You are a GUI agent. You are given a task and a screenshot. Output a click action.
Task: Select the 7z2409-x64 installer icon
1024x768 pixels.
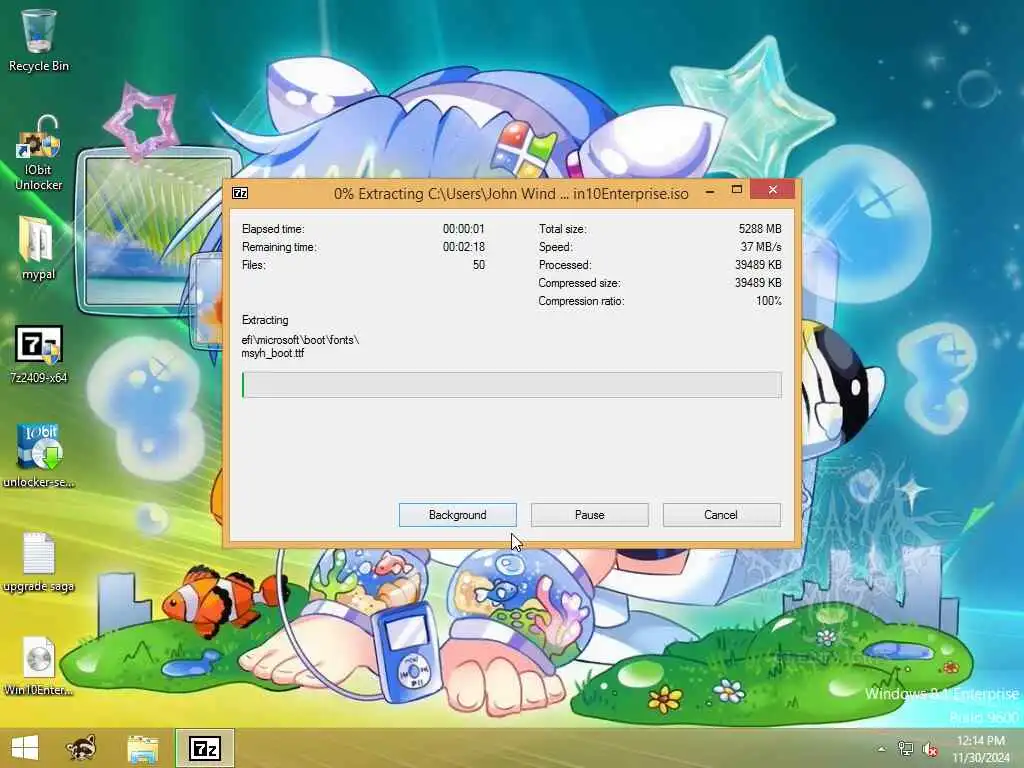coord(39,355)
